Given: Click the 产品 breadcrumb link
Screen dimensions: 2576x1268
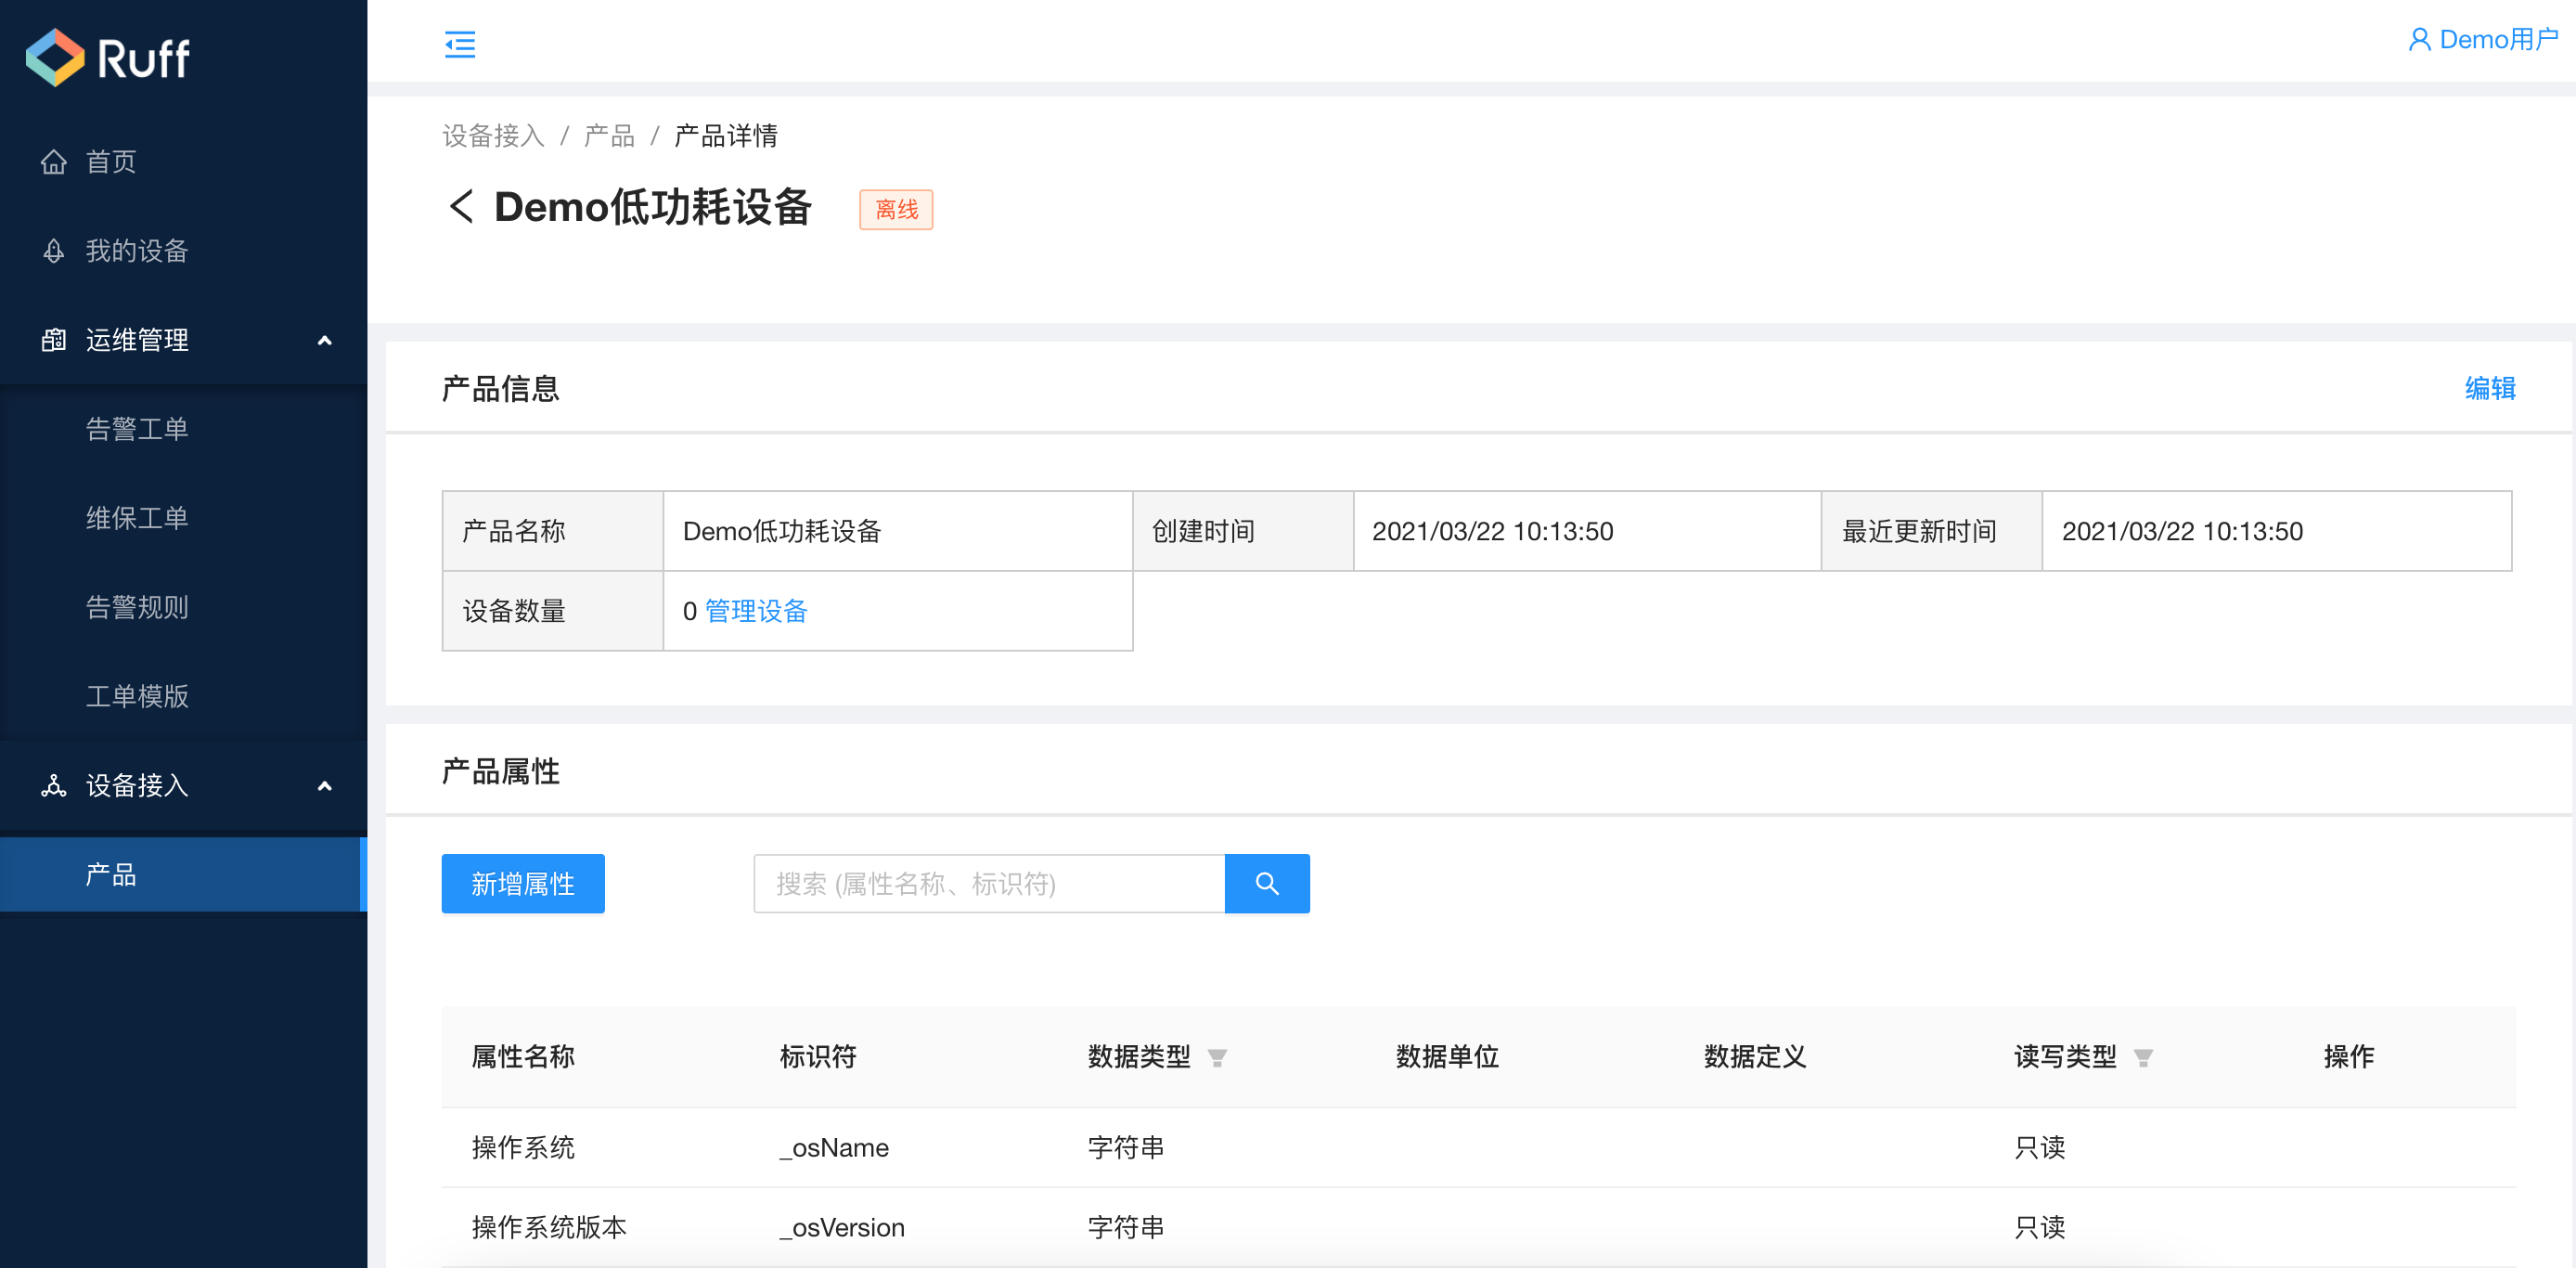Looking at the screenshot, I should 609,135.
